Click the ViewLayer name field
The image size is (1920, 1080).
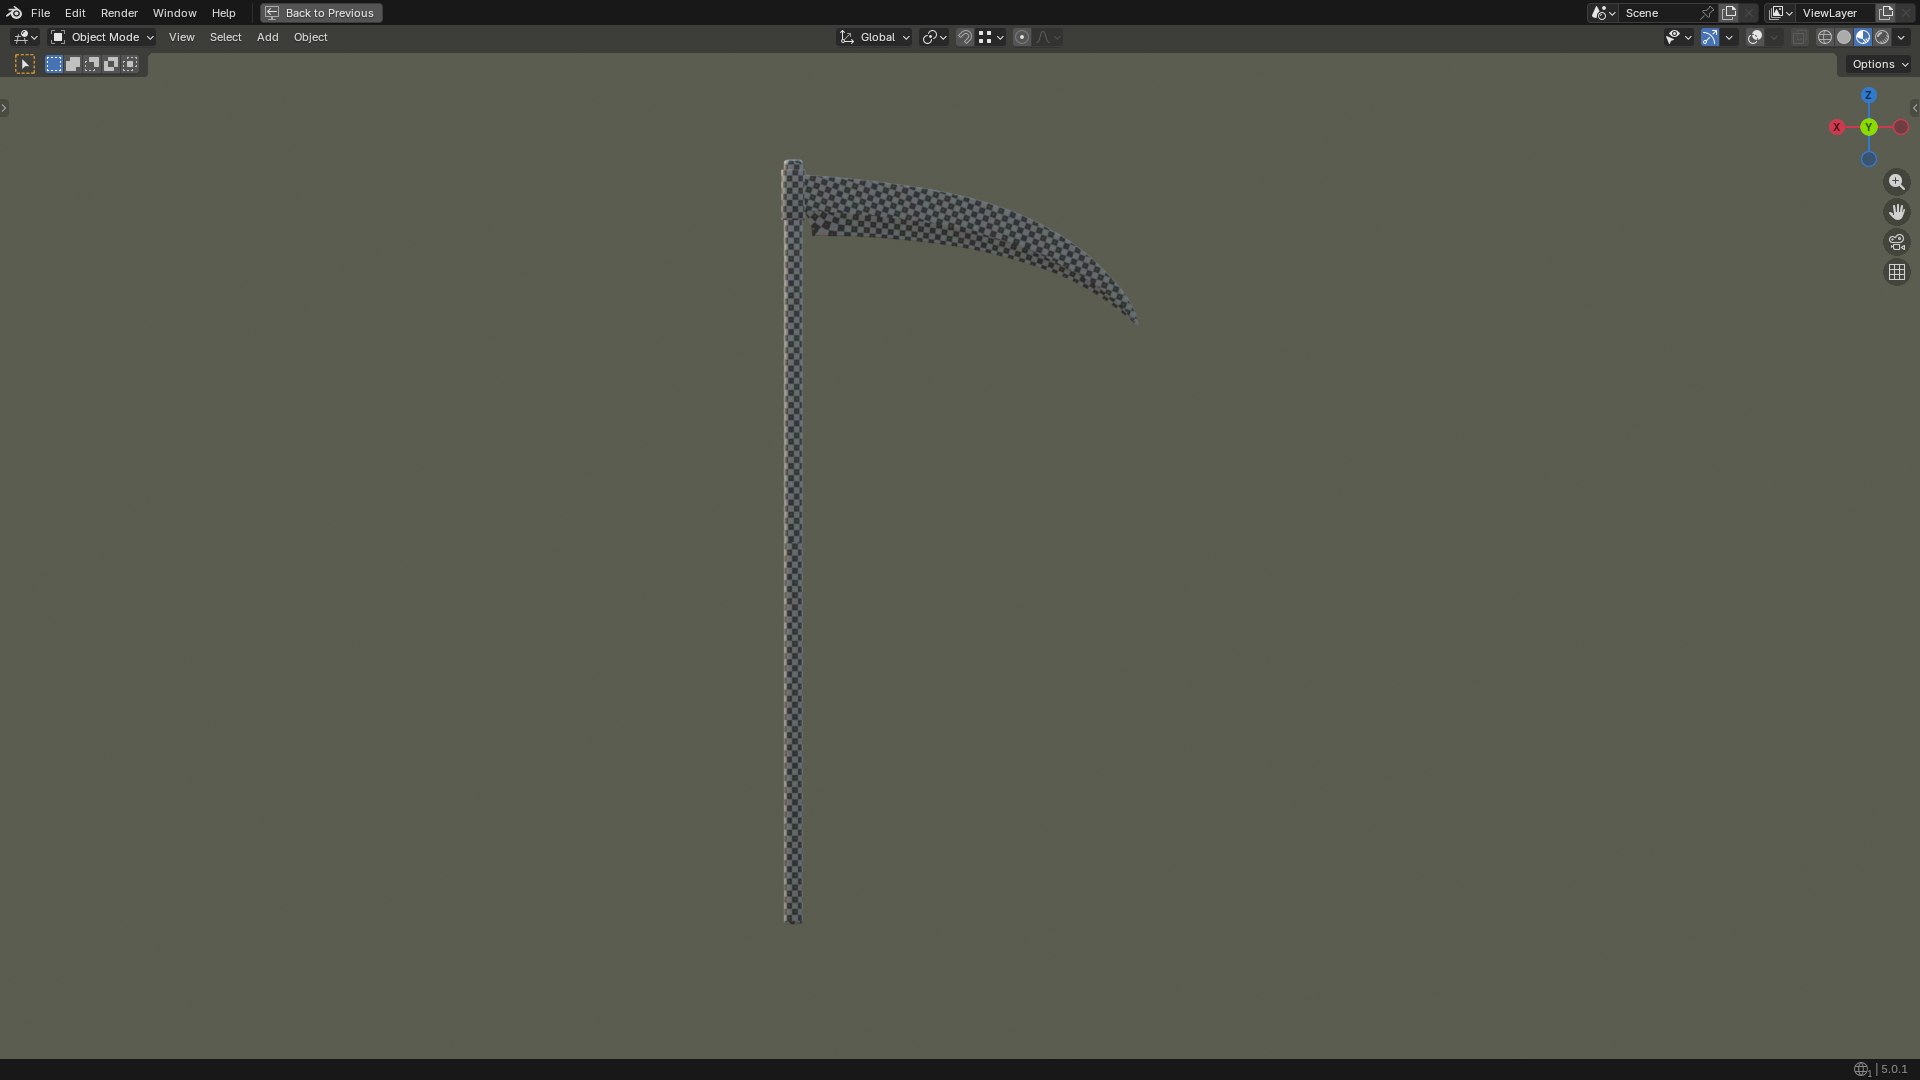click(x=1836, y=13)
